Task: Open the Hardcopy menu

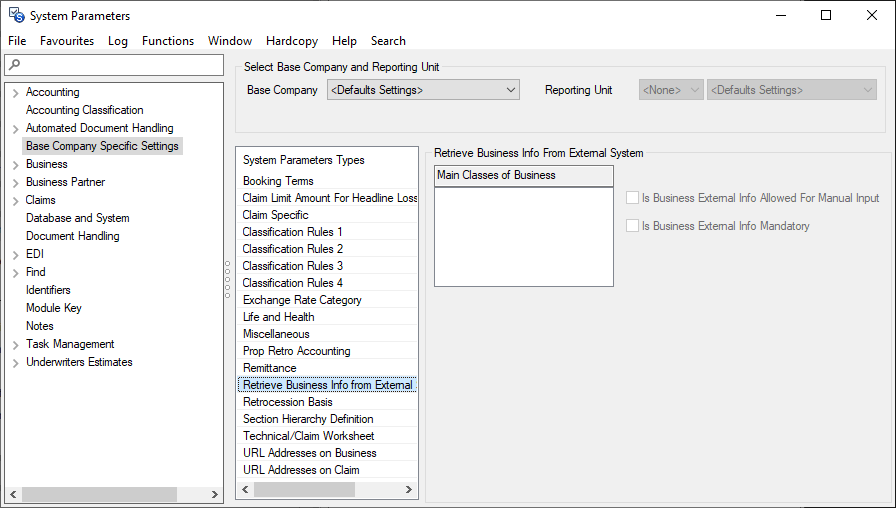Action: (291, 41)
